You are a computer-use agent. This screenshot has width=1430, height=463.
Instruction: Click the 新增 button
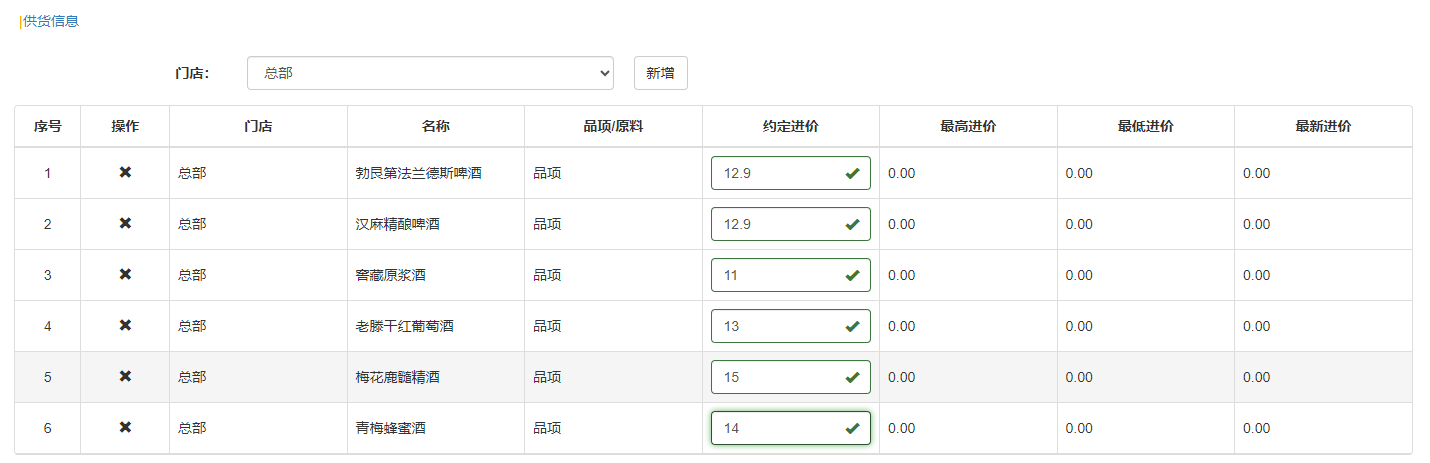pyautogui.click(x=660, y=73)
